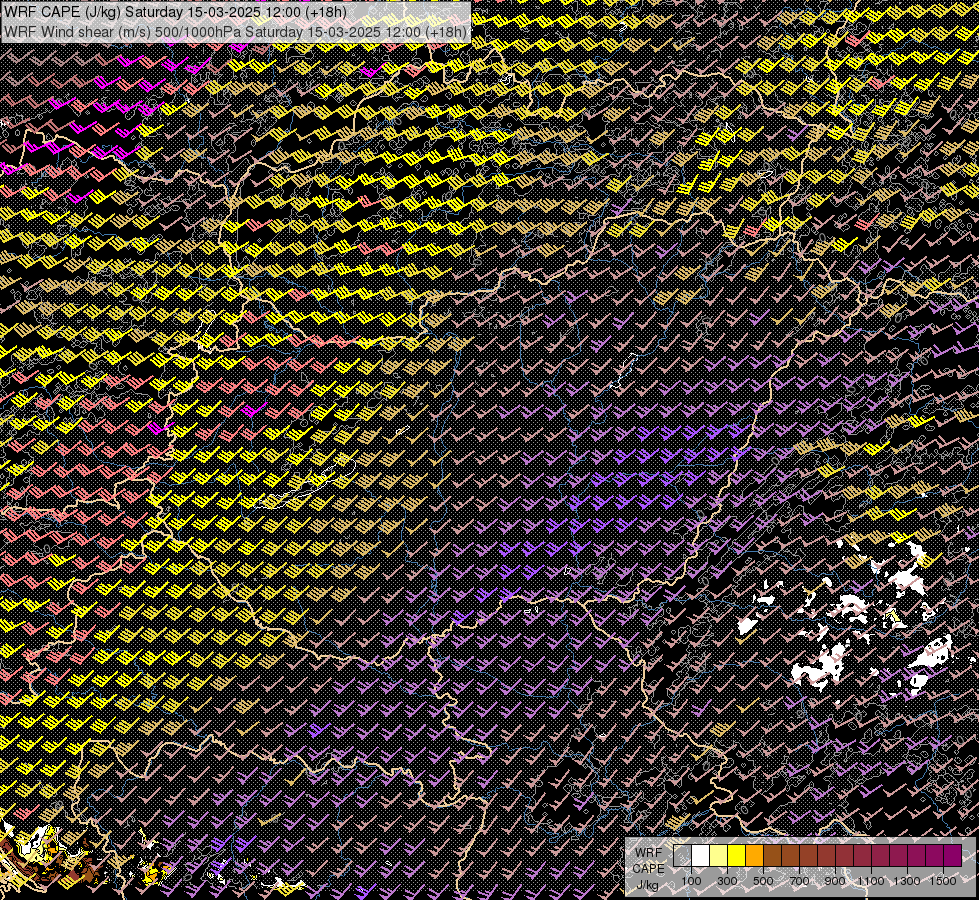
Task: Click the 1500 legend value
Action: (943, 881)
